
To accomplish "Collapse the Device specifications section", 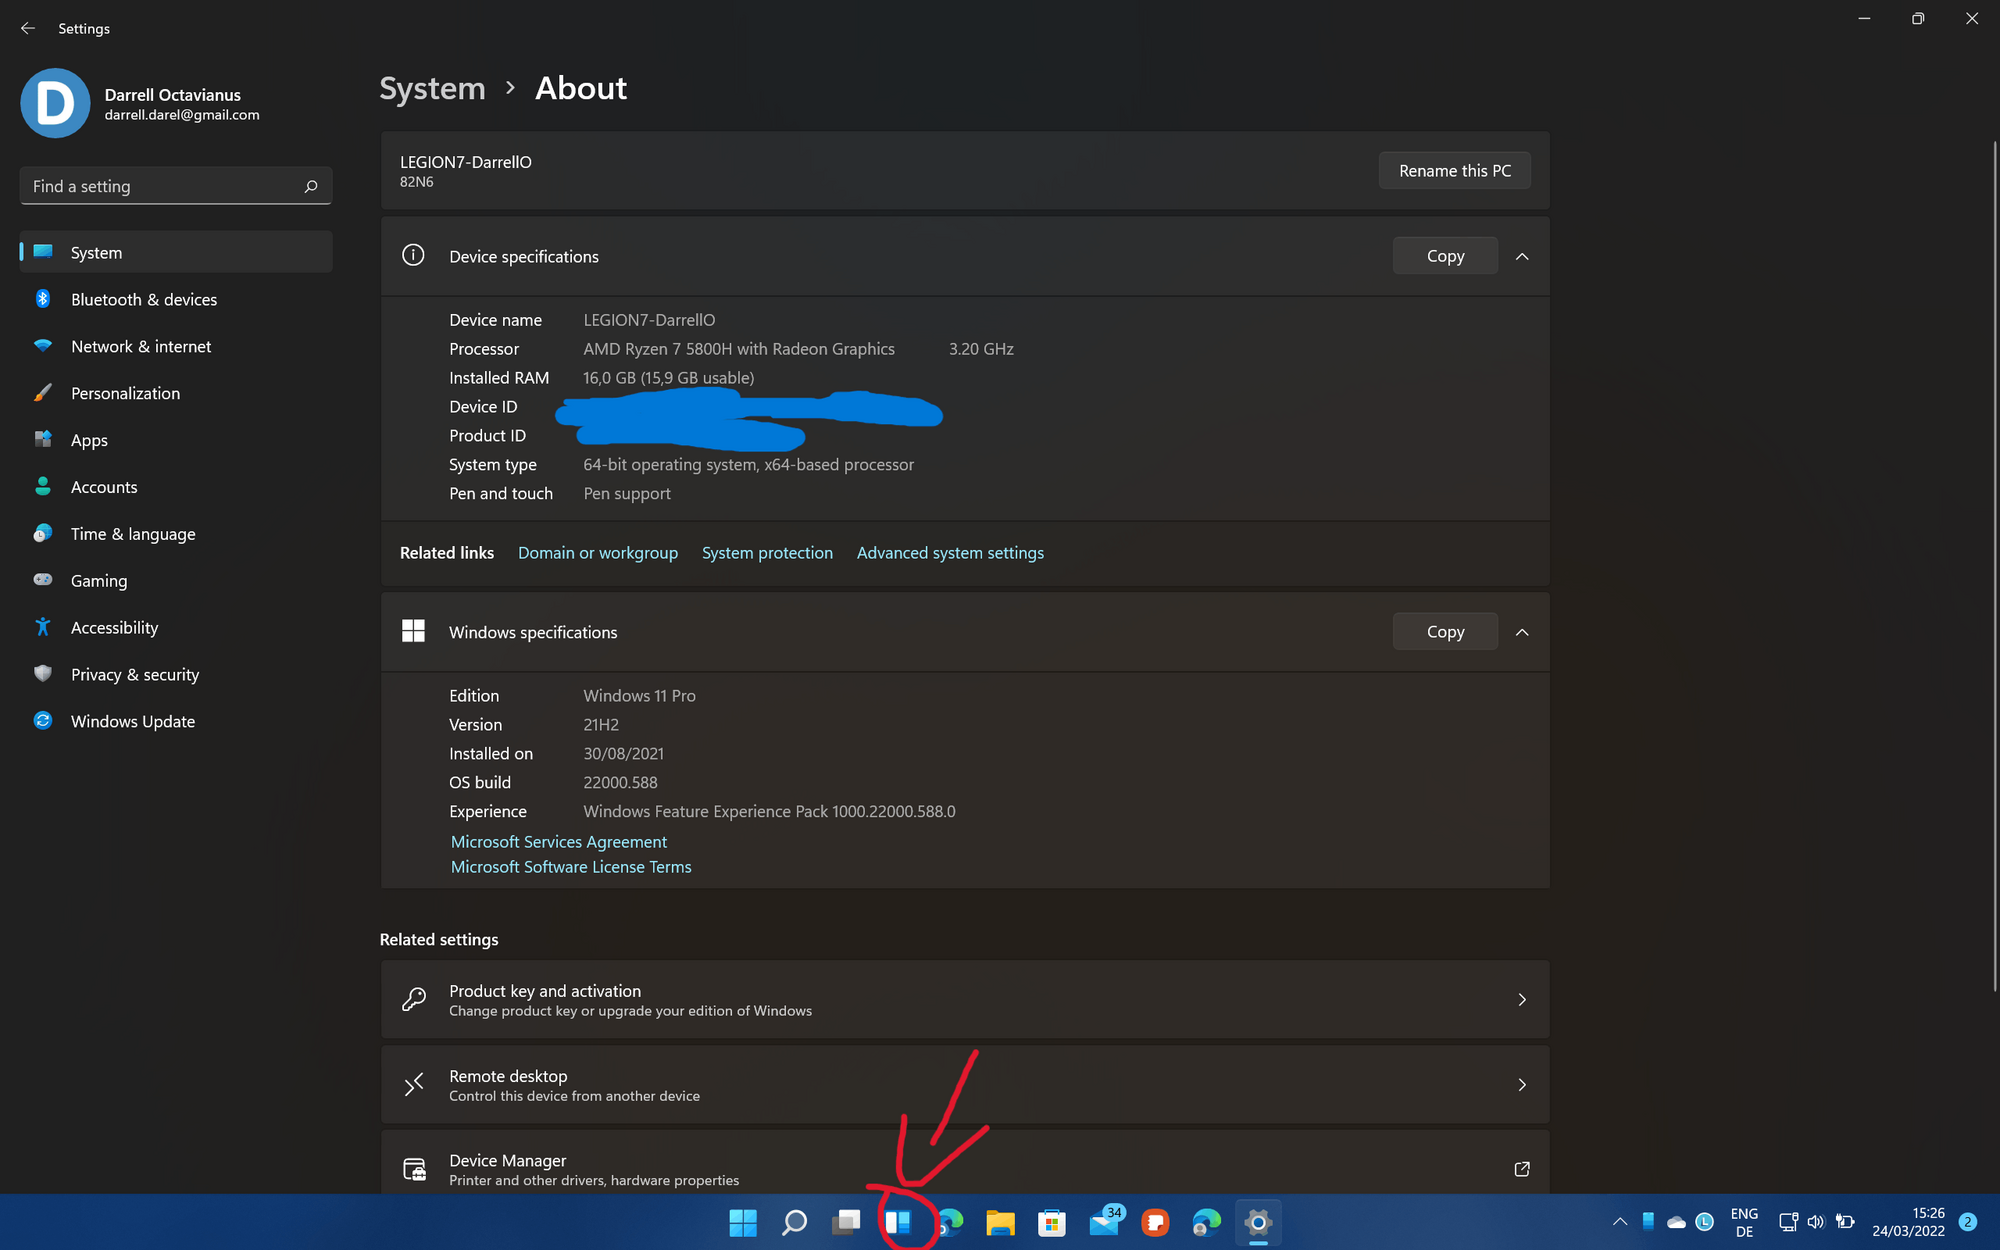I will (1522, 256).
